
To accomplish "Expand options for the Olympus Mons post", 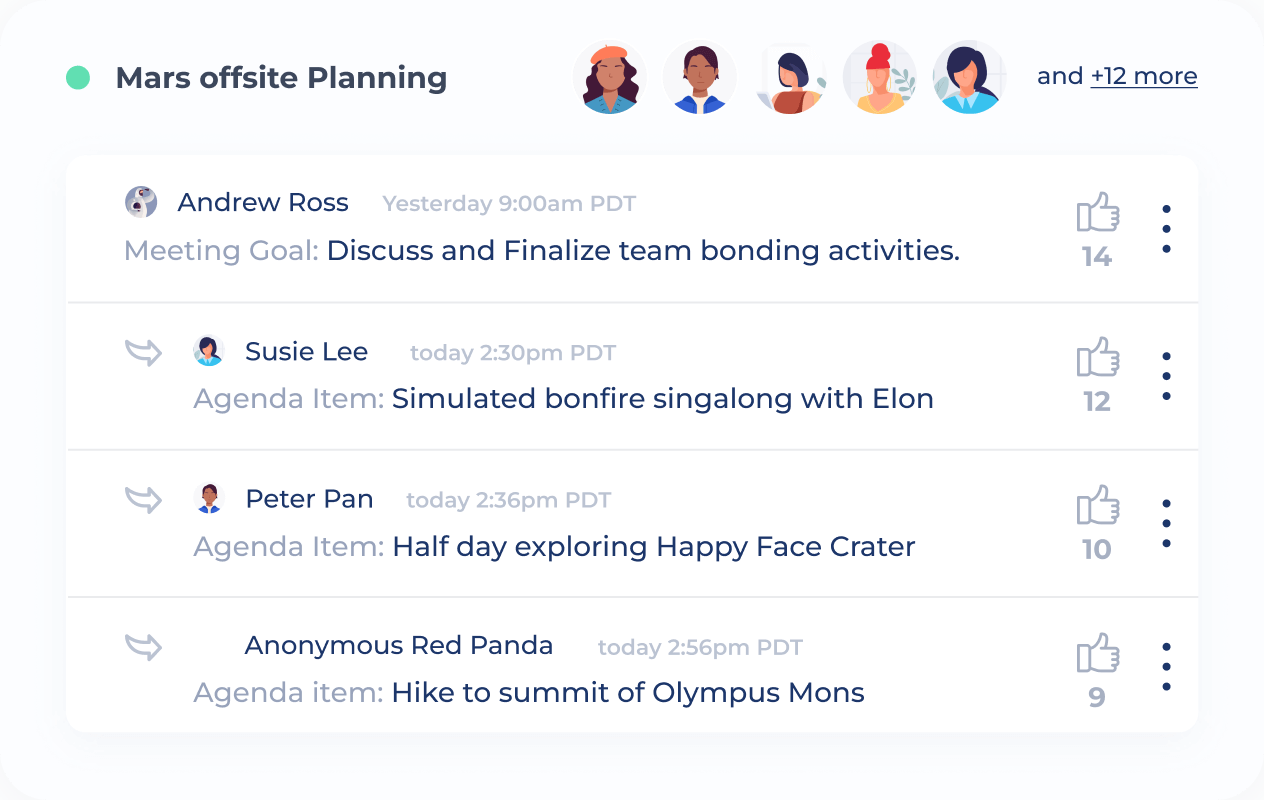I will click(x=1166, y=665).
